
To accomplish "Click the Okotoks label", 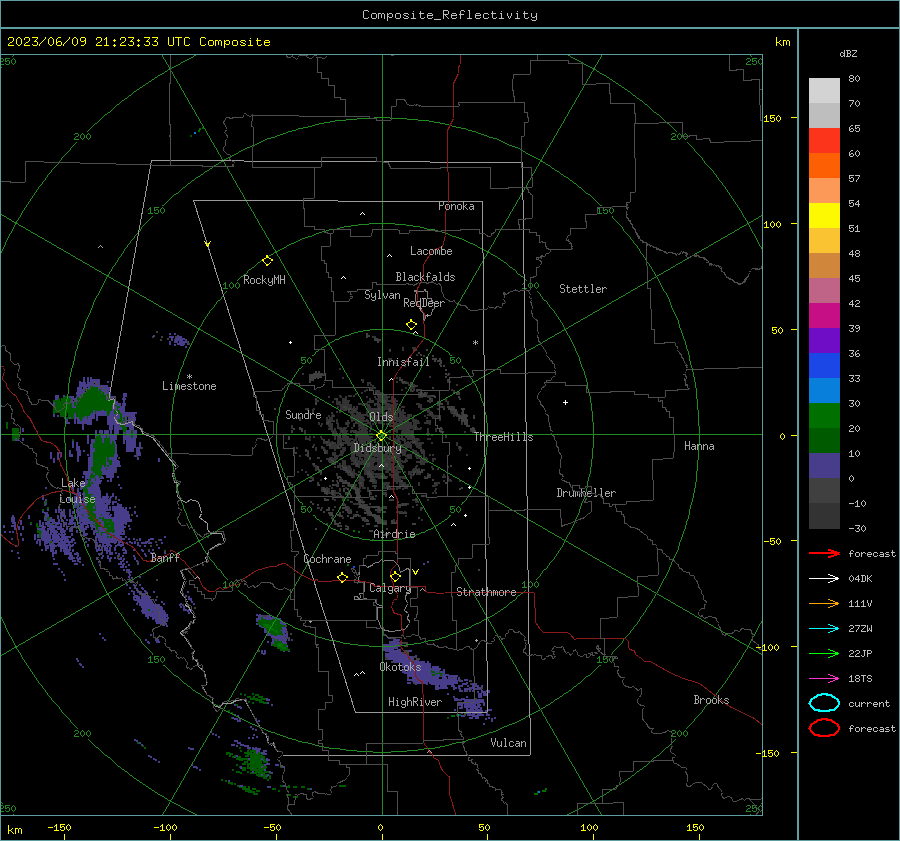I will tap(400, 667).
